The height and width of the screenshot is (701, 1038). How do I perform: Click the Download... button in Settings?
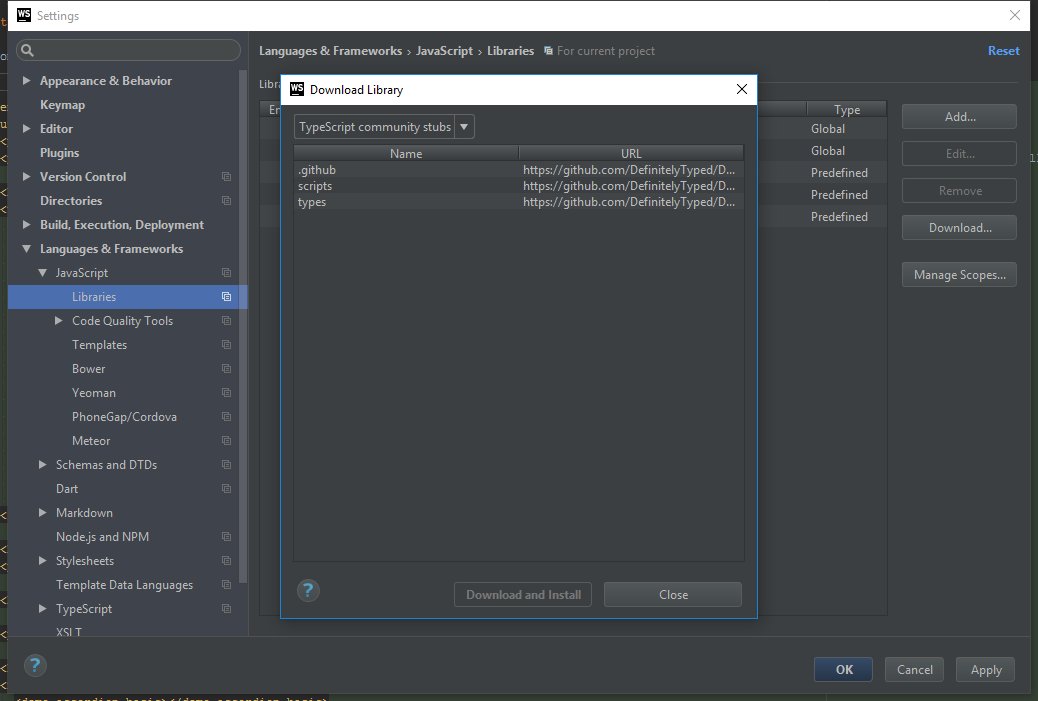coord(959,228)
